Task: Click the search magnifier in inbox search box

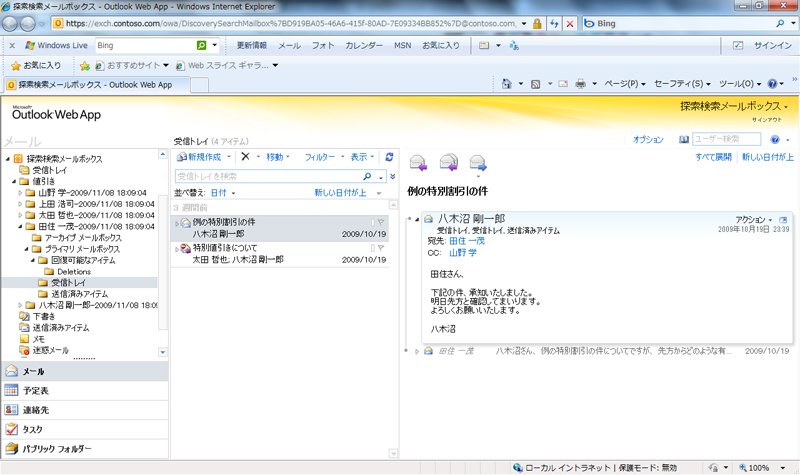Action: 367,176
